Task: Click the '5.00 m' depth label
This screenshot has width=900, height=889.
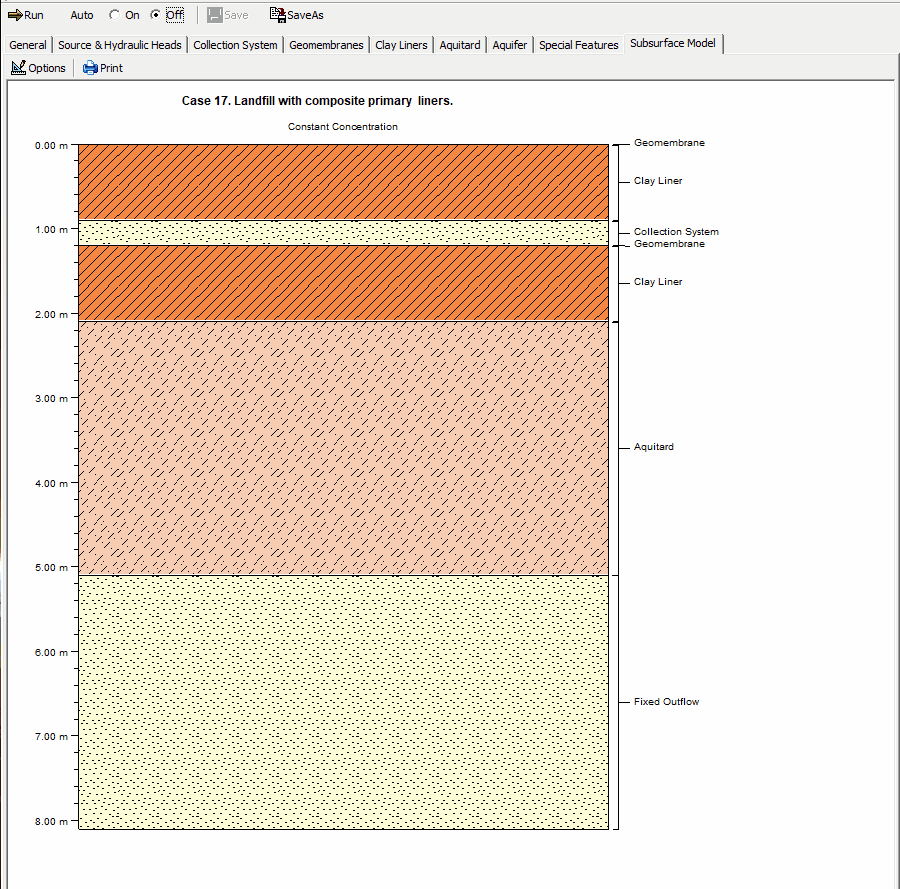Action: (51, 568)
